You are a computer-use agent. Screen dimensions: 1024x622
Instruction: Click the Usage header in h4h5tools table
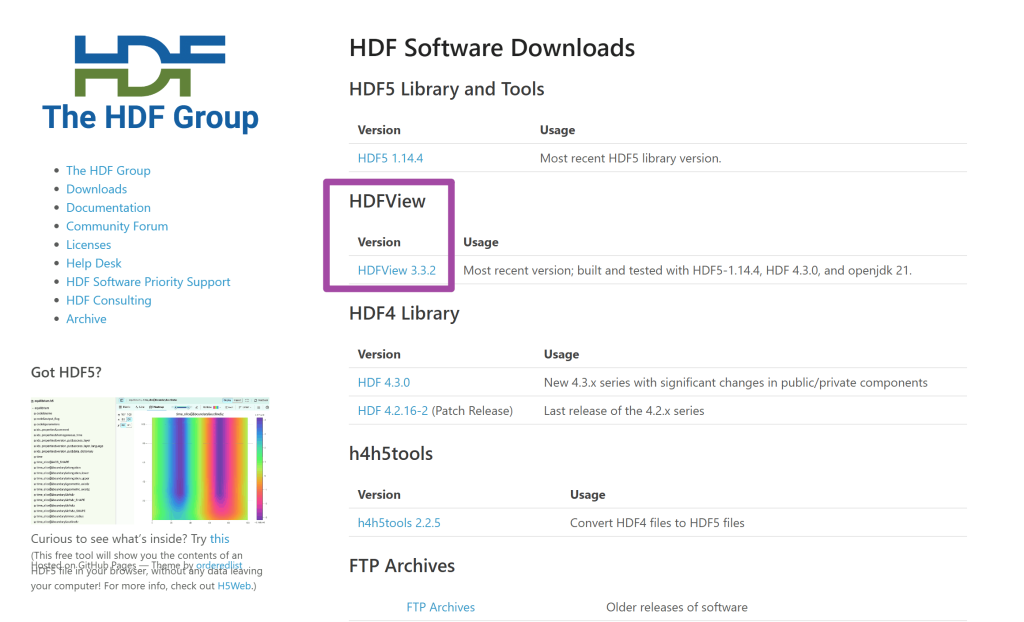coord(588,495)
